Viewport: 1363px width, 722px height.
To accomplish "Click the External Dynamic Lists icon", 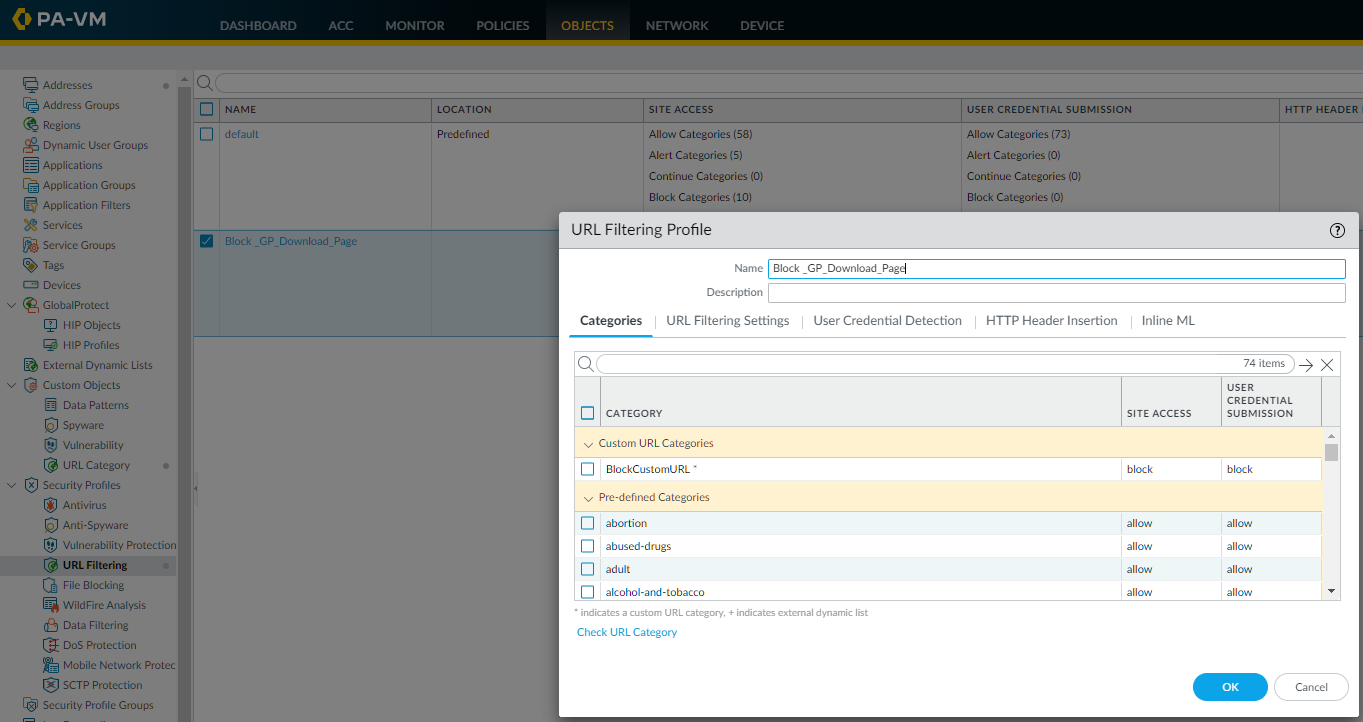I will (31, 365).
